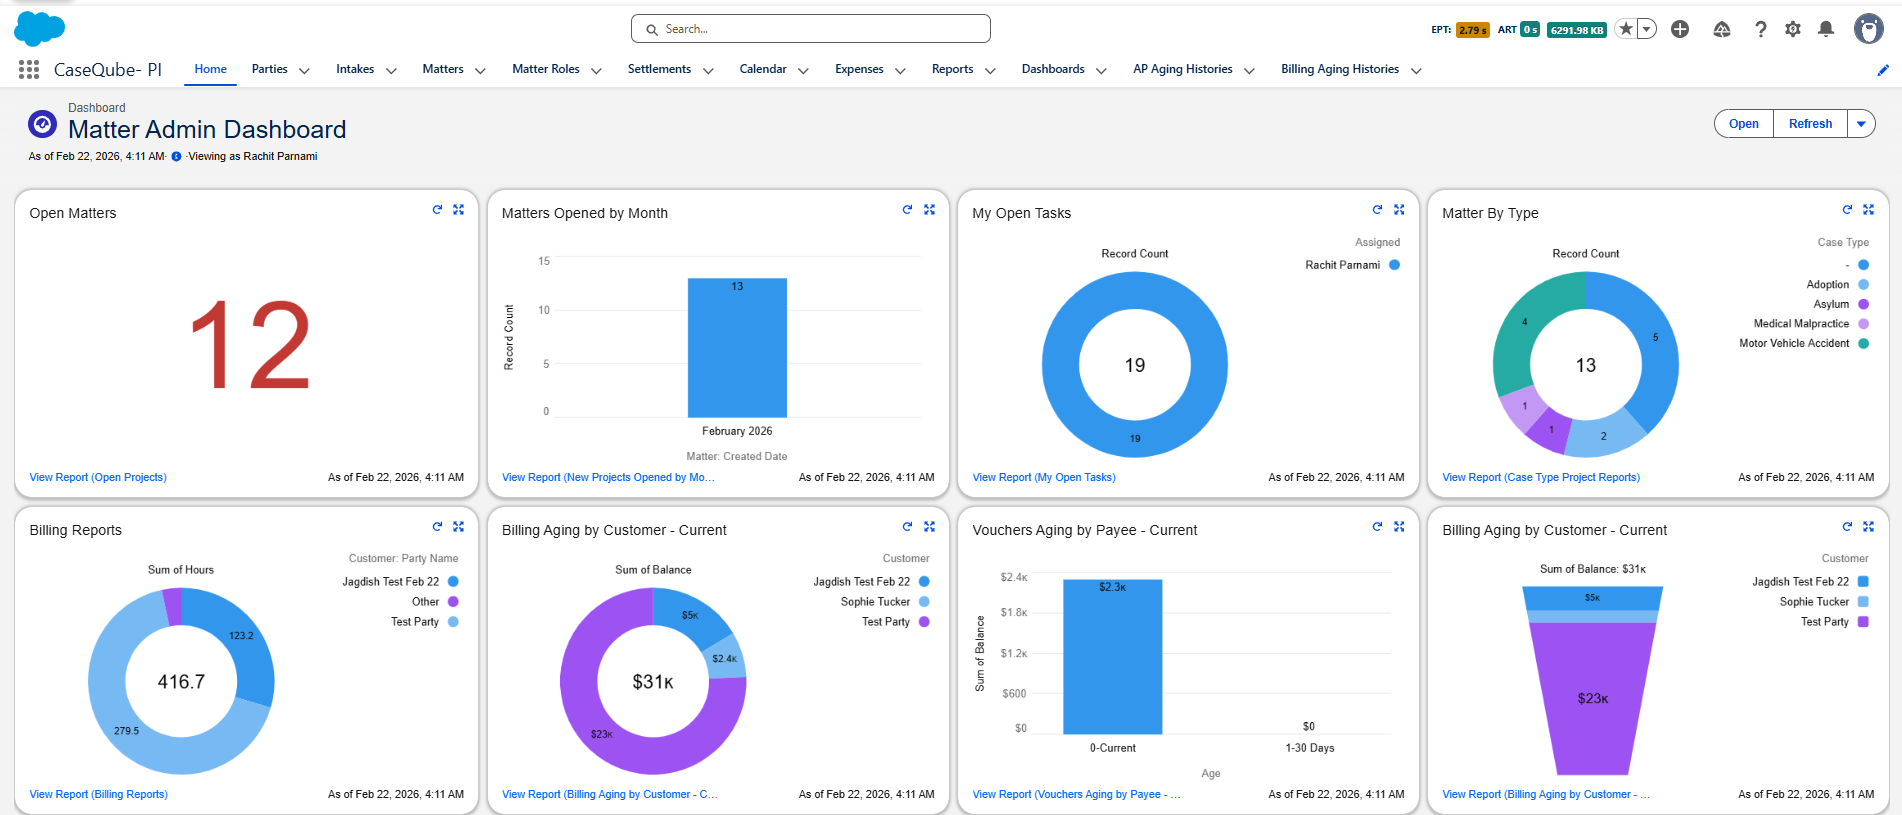Click the favorites star icon
This screenshot has height=815, width=1902.
coord(1626,29)
